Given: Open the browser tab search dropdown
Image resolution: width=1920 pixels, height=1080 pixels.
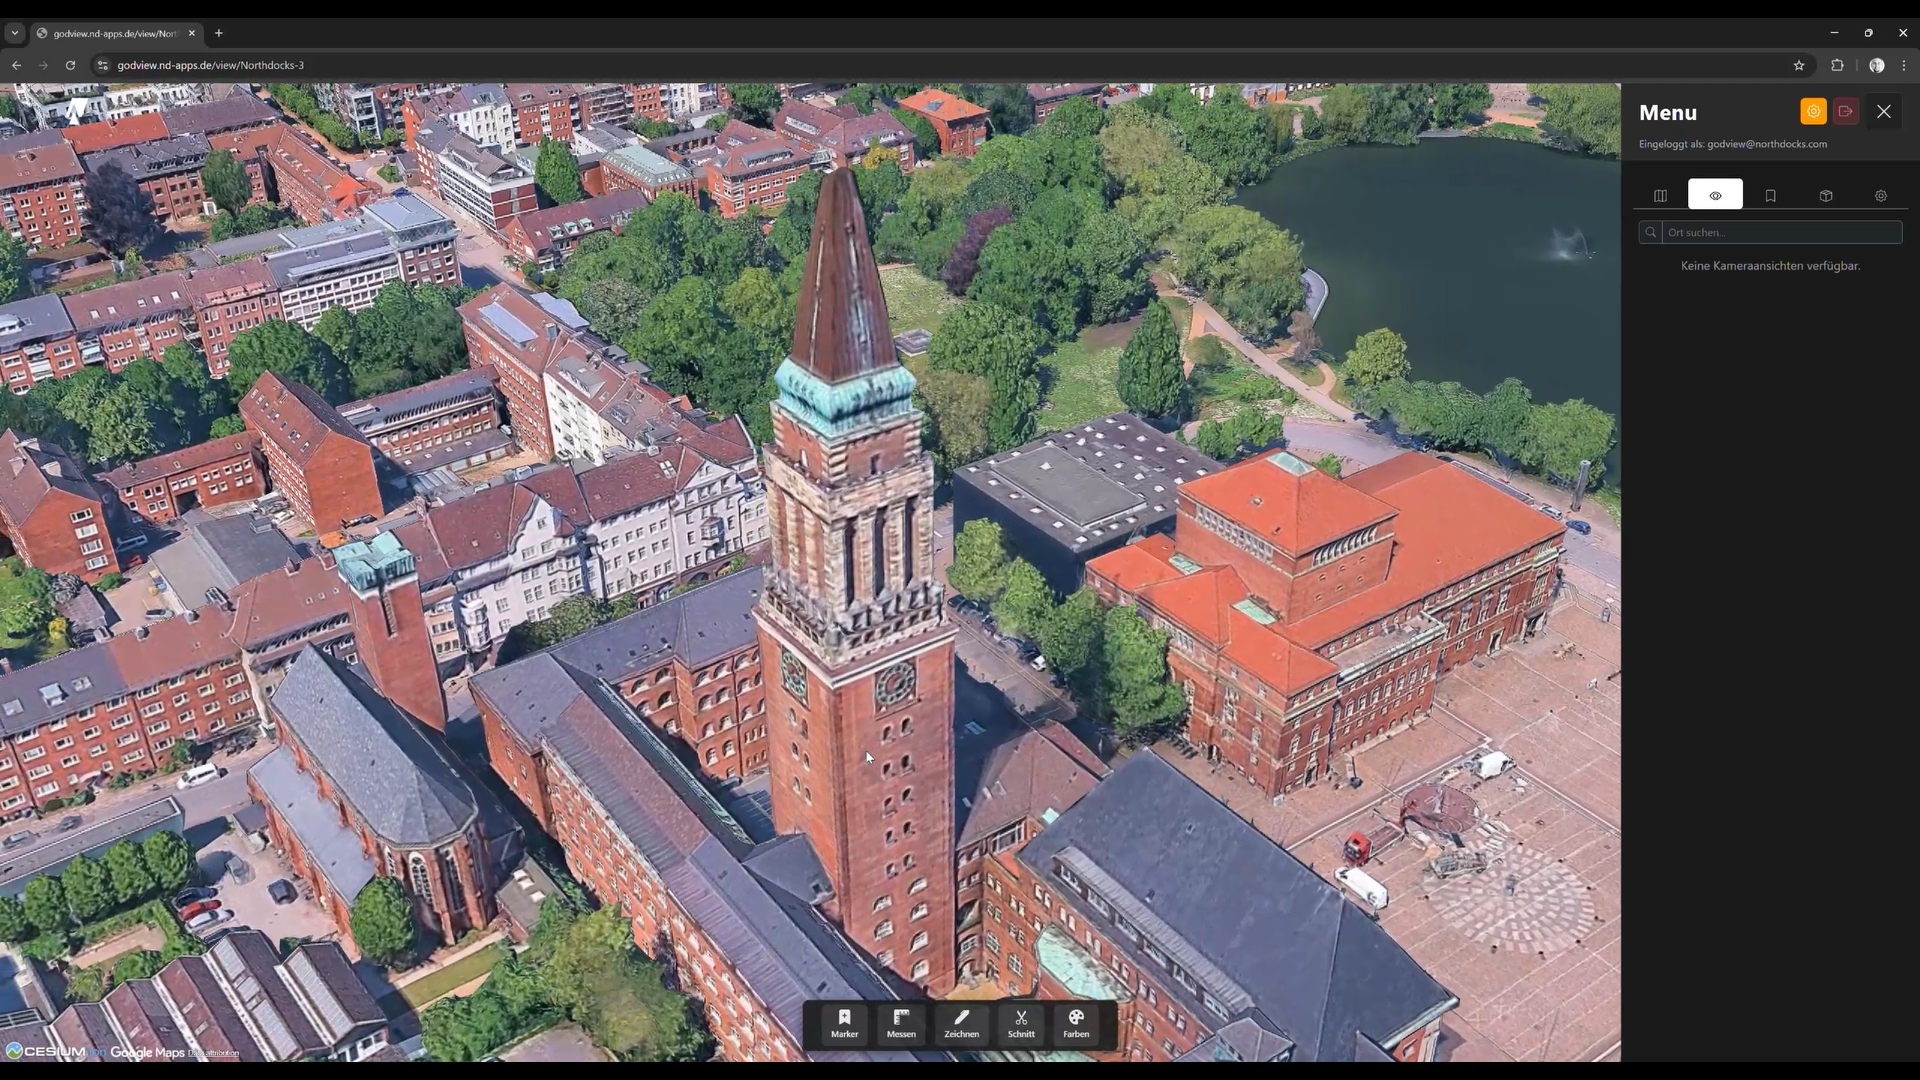Looking at the screenshot, I should click(x=14, y=33).
